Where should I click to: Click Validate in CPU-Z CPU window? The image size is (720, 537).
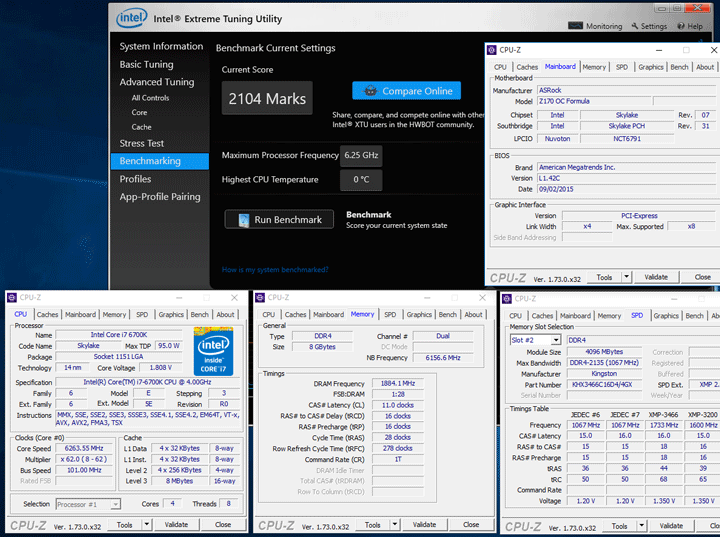click(176, 524)
